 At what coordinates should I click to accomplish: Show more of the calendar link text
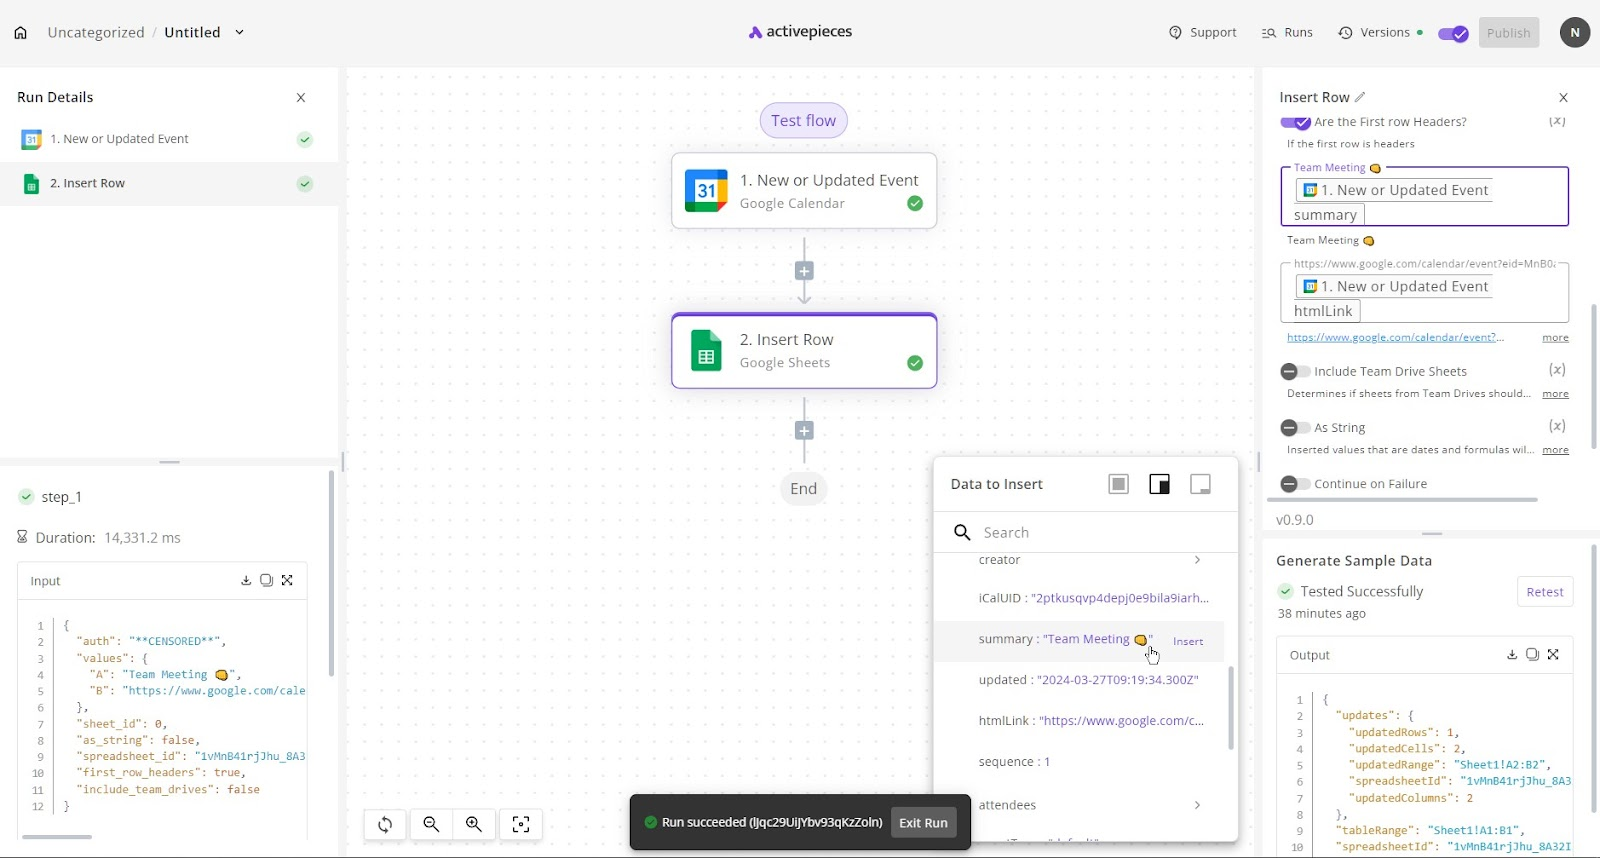point(1555,338)
